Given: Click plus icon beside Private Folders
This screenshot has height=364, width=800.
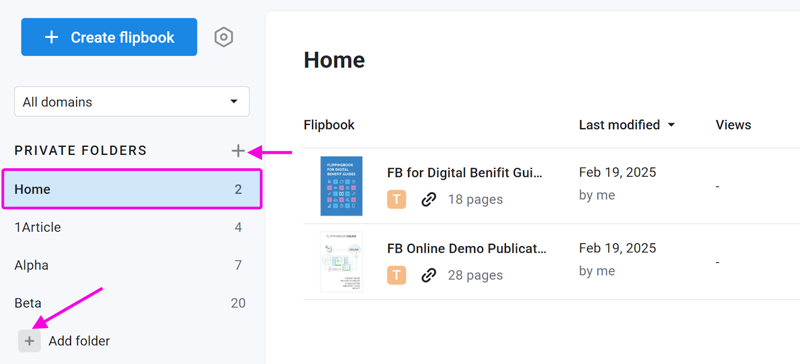Looking at the screenshot, I should click(x=238, y=151).
